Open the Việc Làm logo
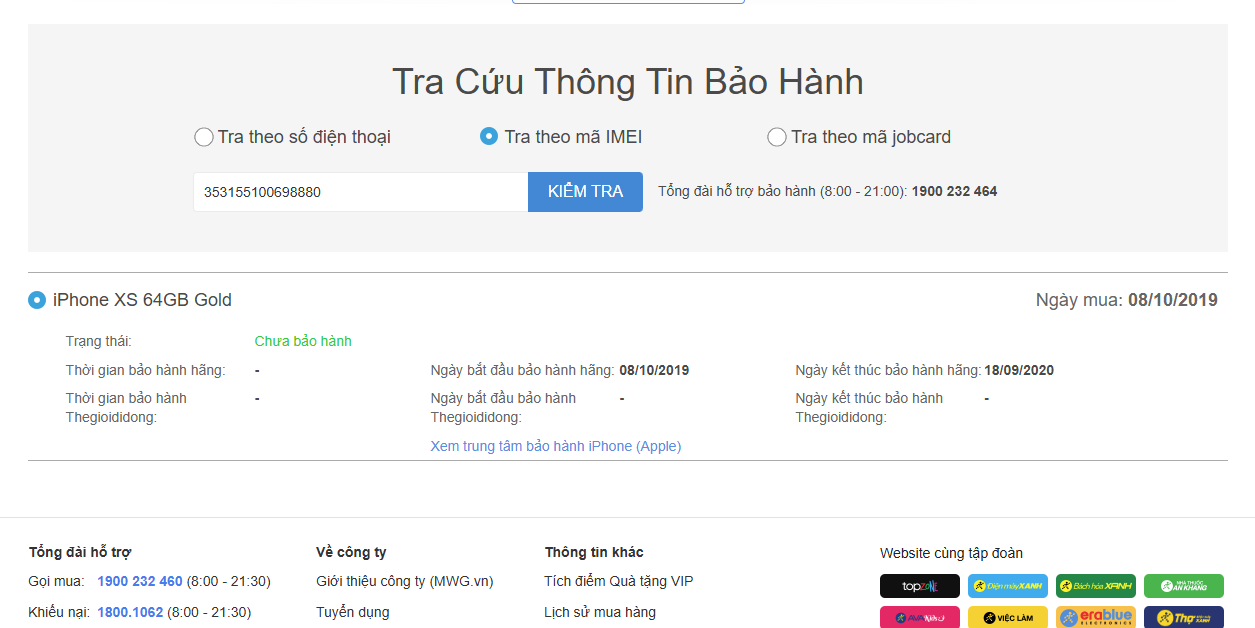The width and height of the screenshot is (1255, 628). [x=1007, y=617]
